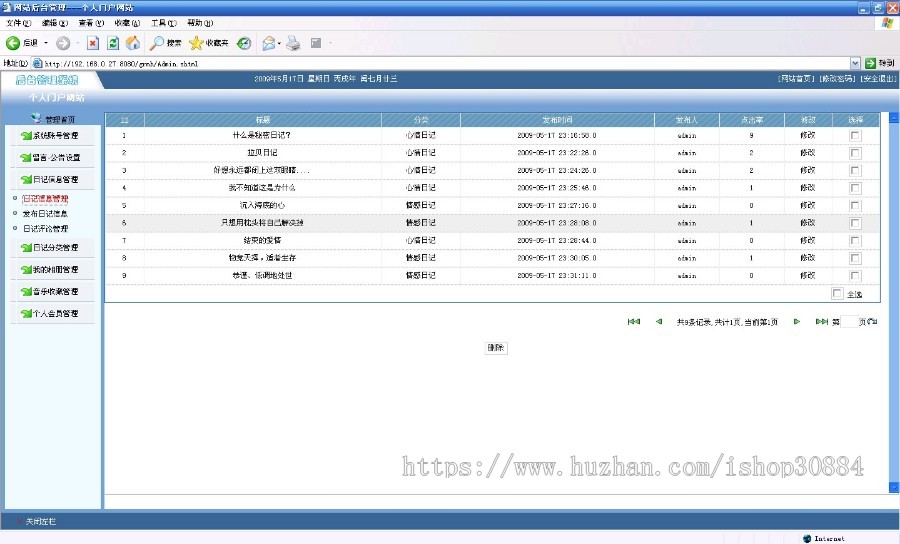Image resolution: width=900 pixels, height=544 pixels.
Task: Click the grey Forward arrow icon
Action: coord(63,43)
